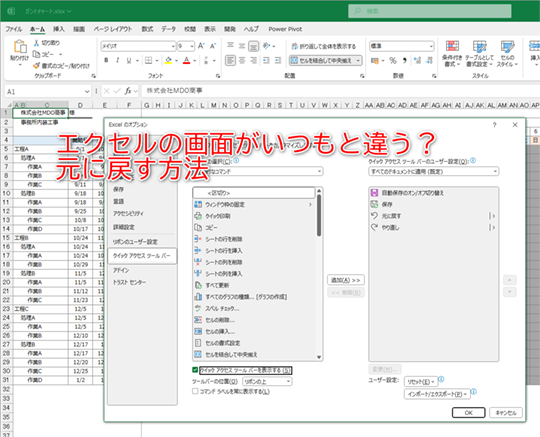Select 詳細設定 in options sidebar
This screenshot has width=540, height=437.
click(142, 227)
